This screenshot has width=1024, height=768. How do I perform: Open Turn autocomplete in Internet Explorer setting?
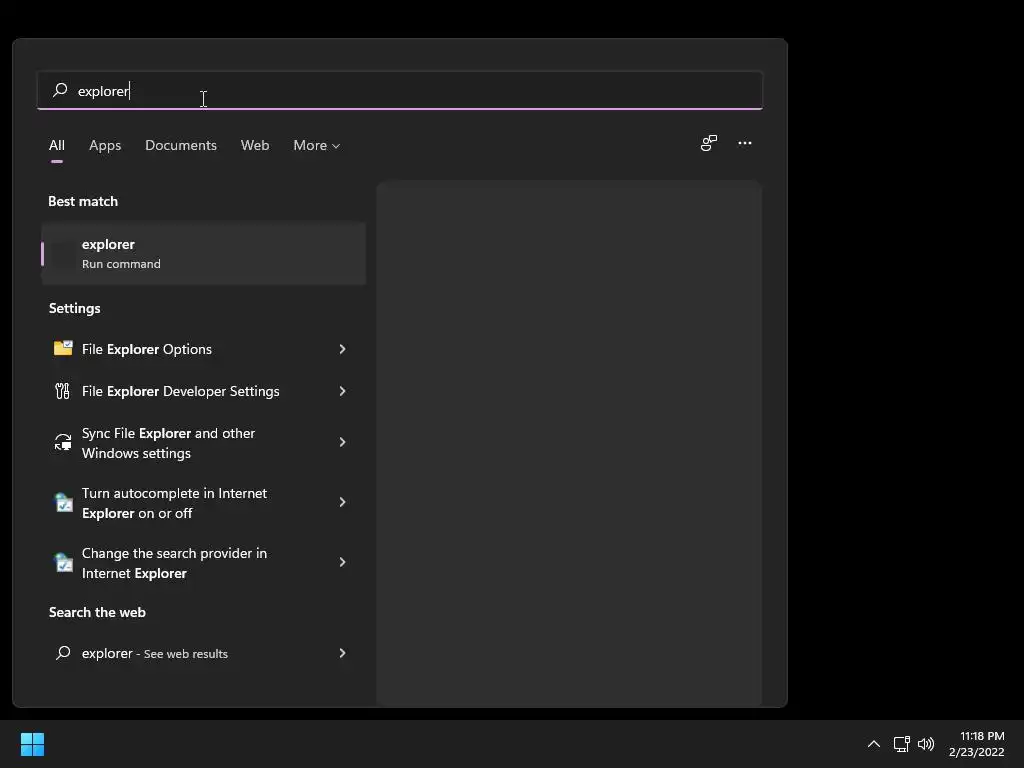point(203,503)
